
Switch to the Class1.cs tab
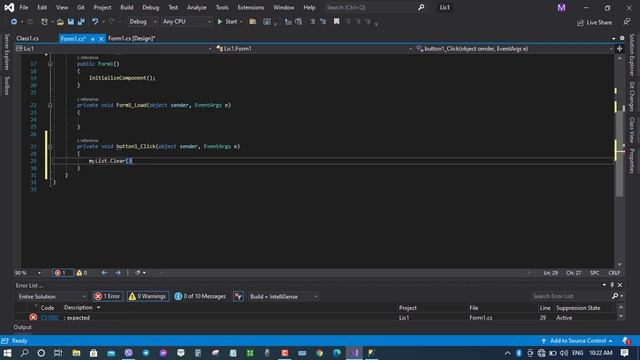28,38
